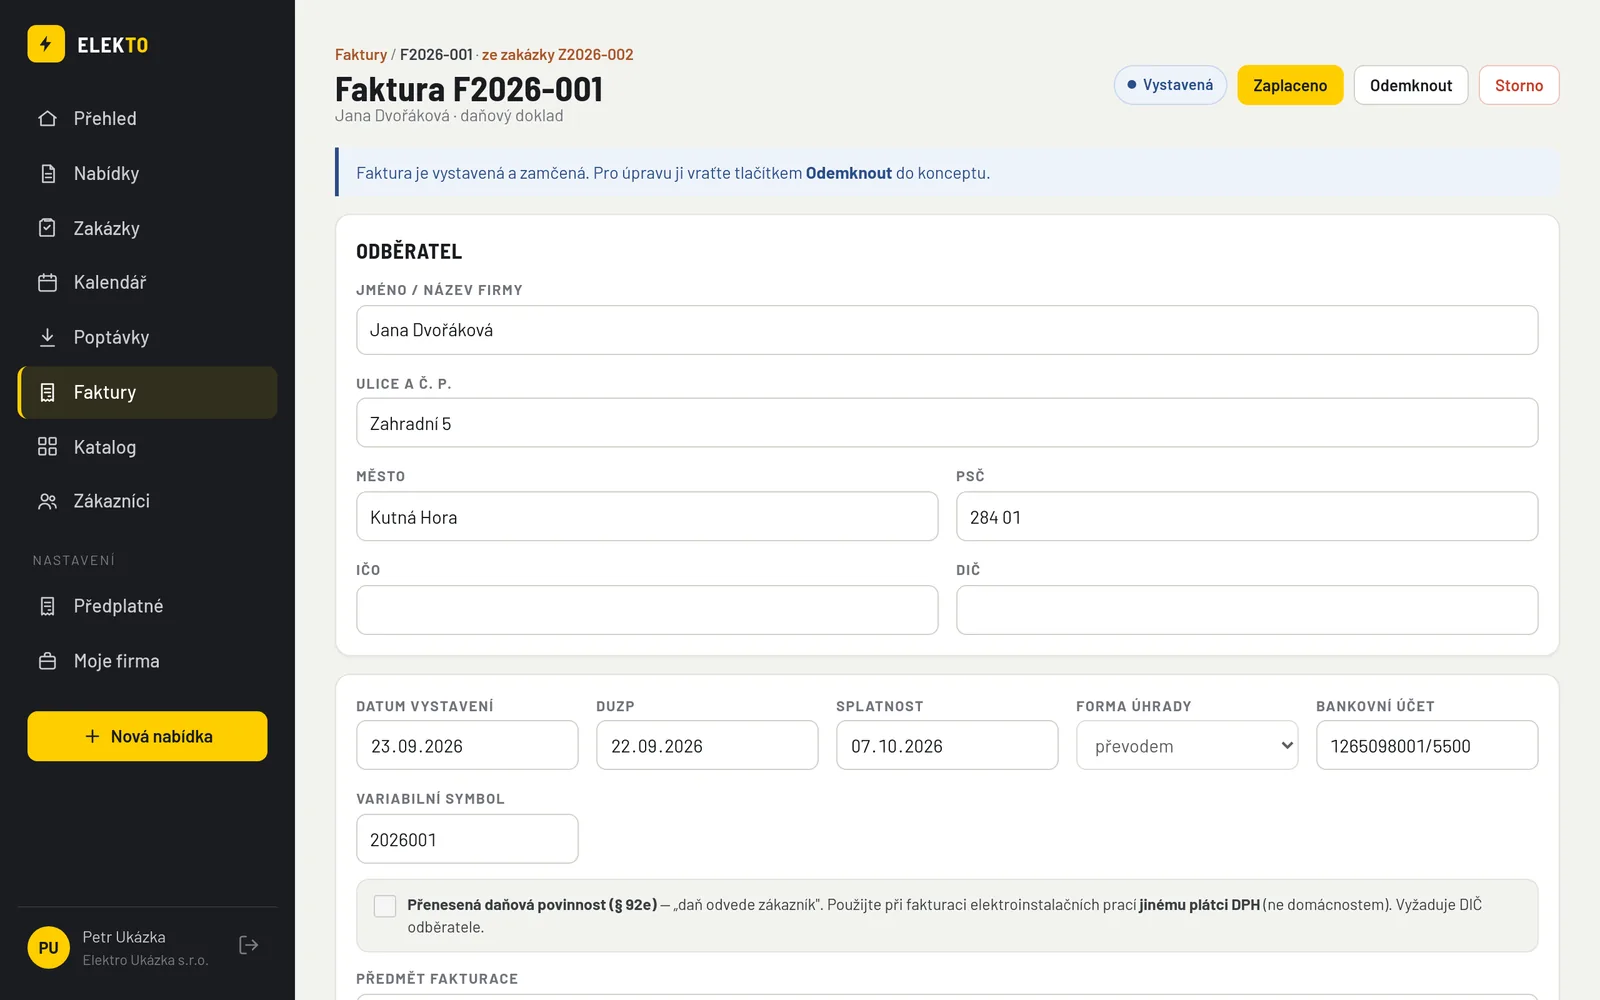Image resolution: width=1600 pixels, height=1000 pixels.
Task: Click the Předplatné receipt icon
Action: coord(47,606)
